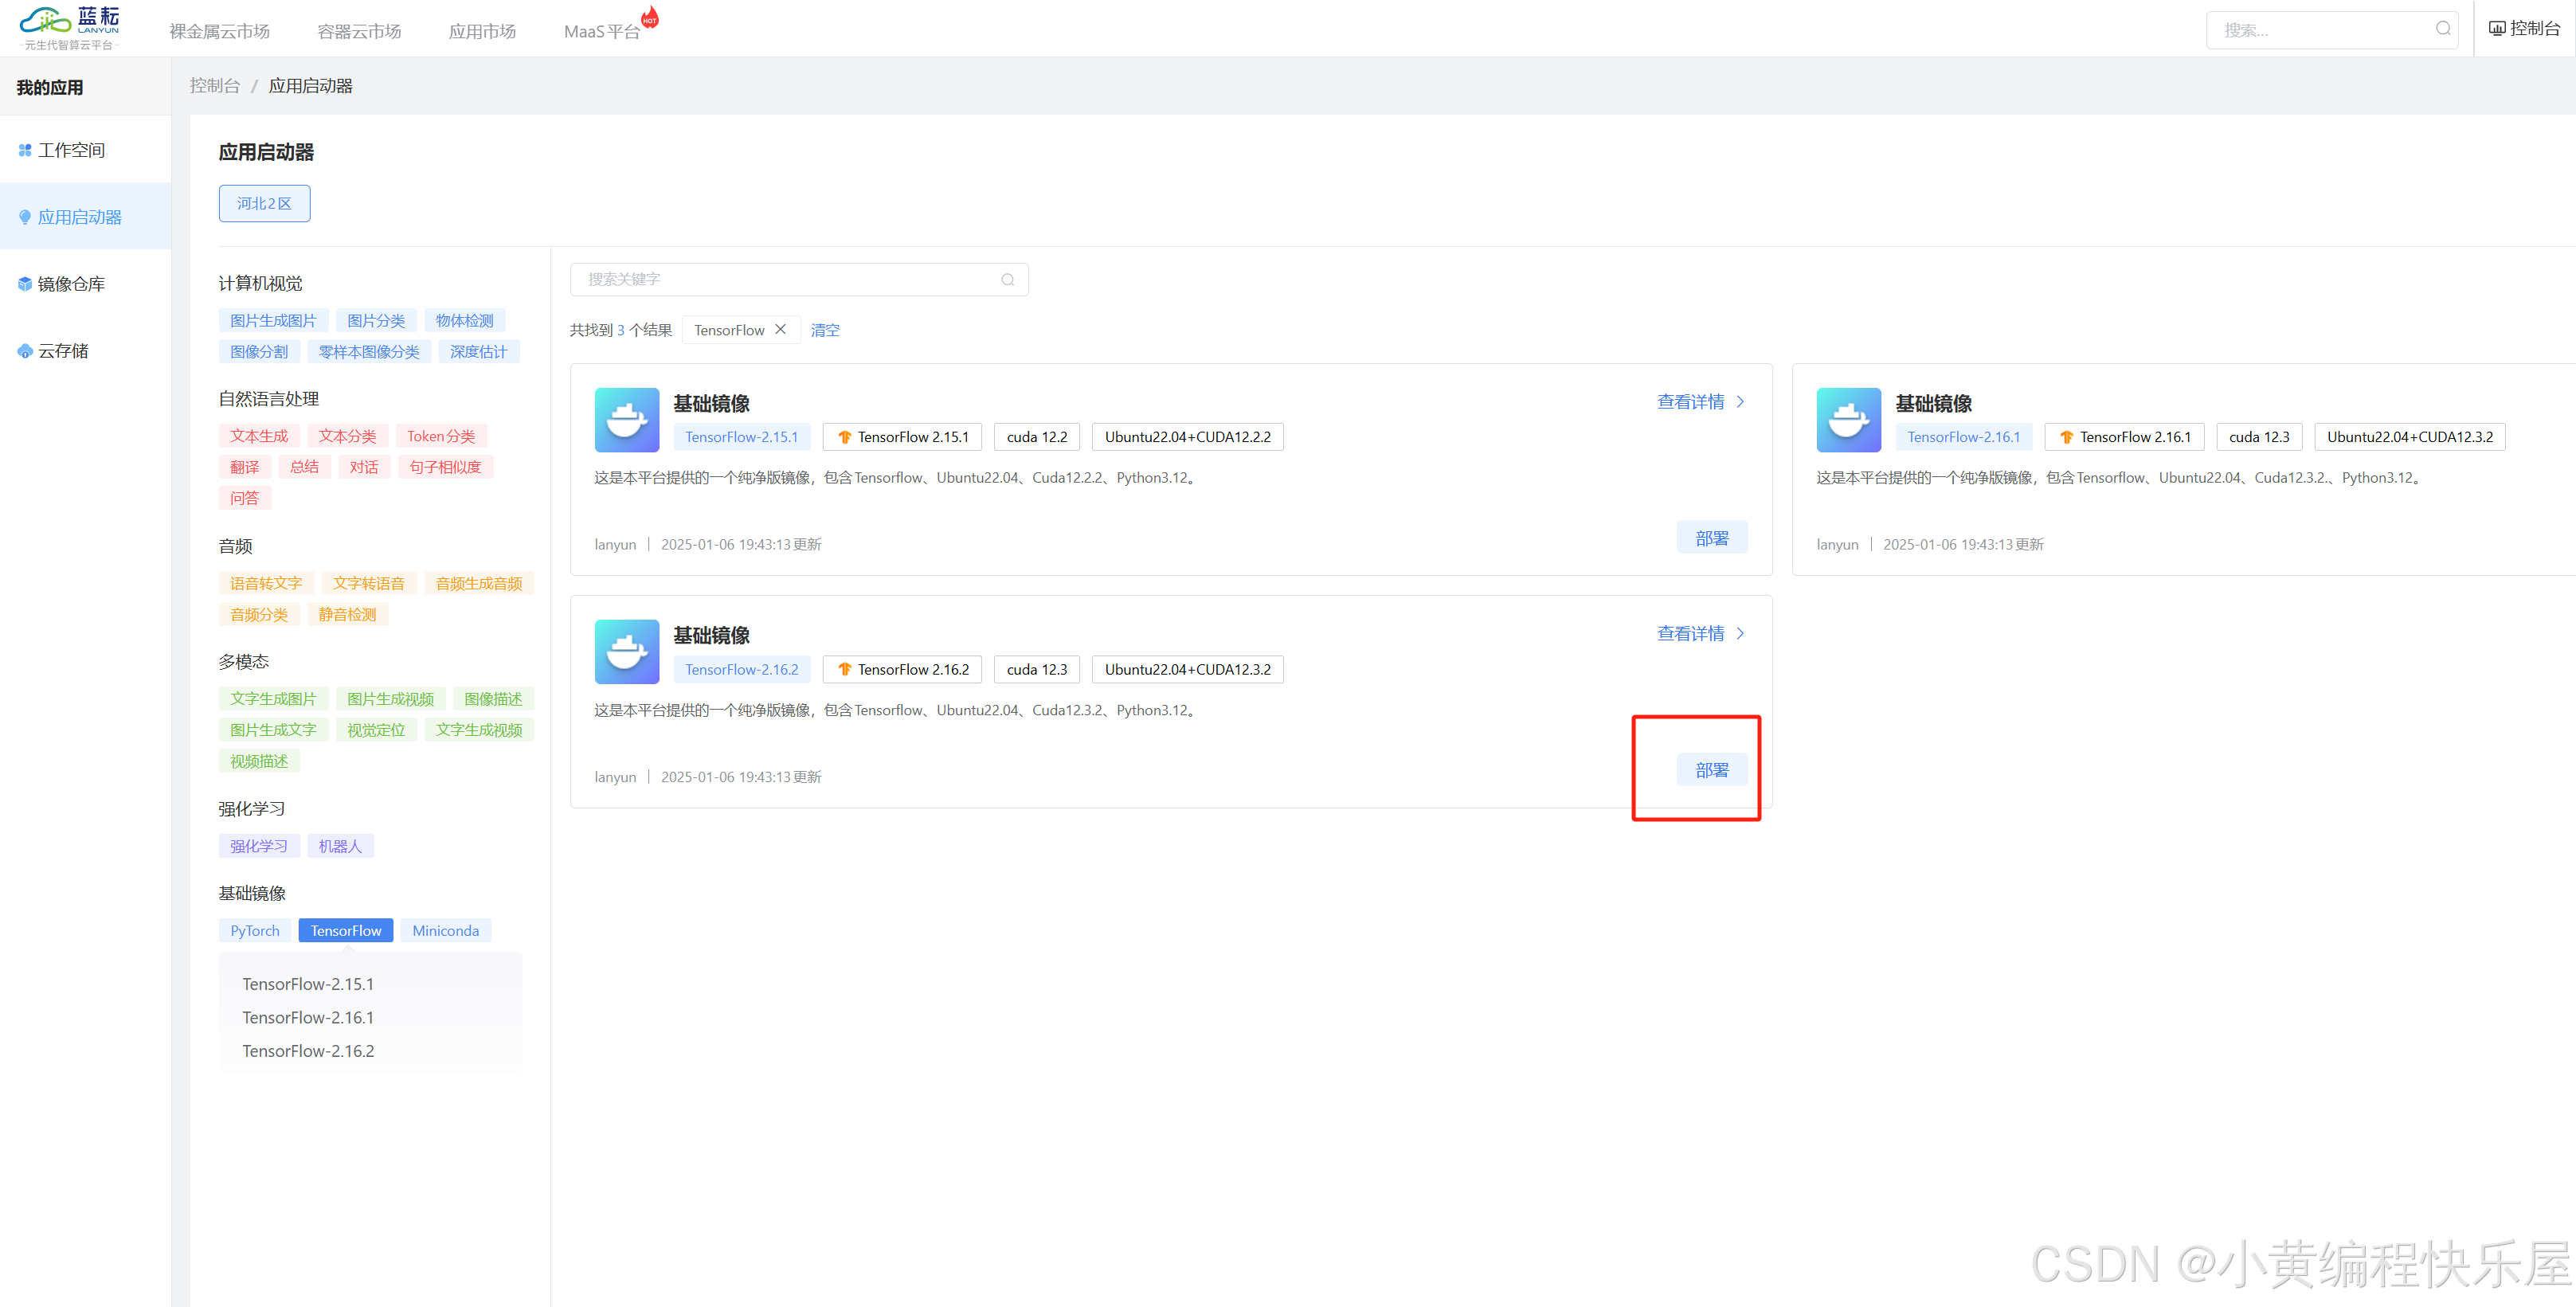The width and height of the screenshot is (2576, 1307).
Task: Open 云存储 in the sidebar
Action: [x=62, y=351]
